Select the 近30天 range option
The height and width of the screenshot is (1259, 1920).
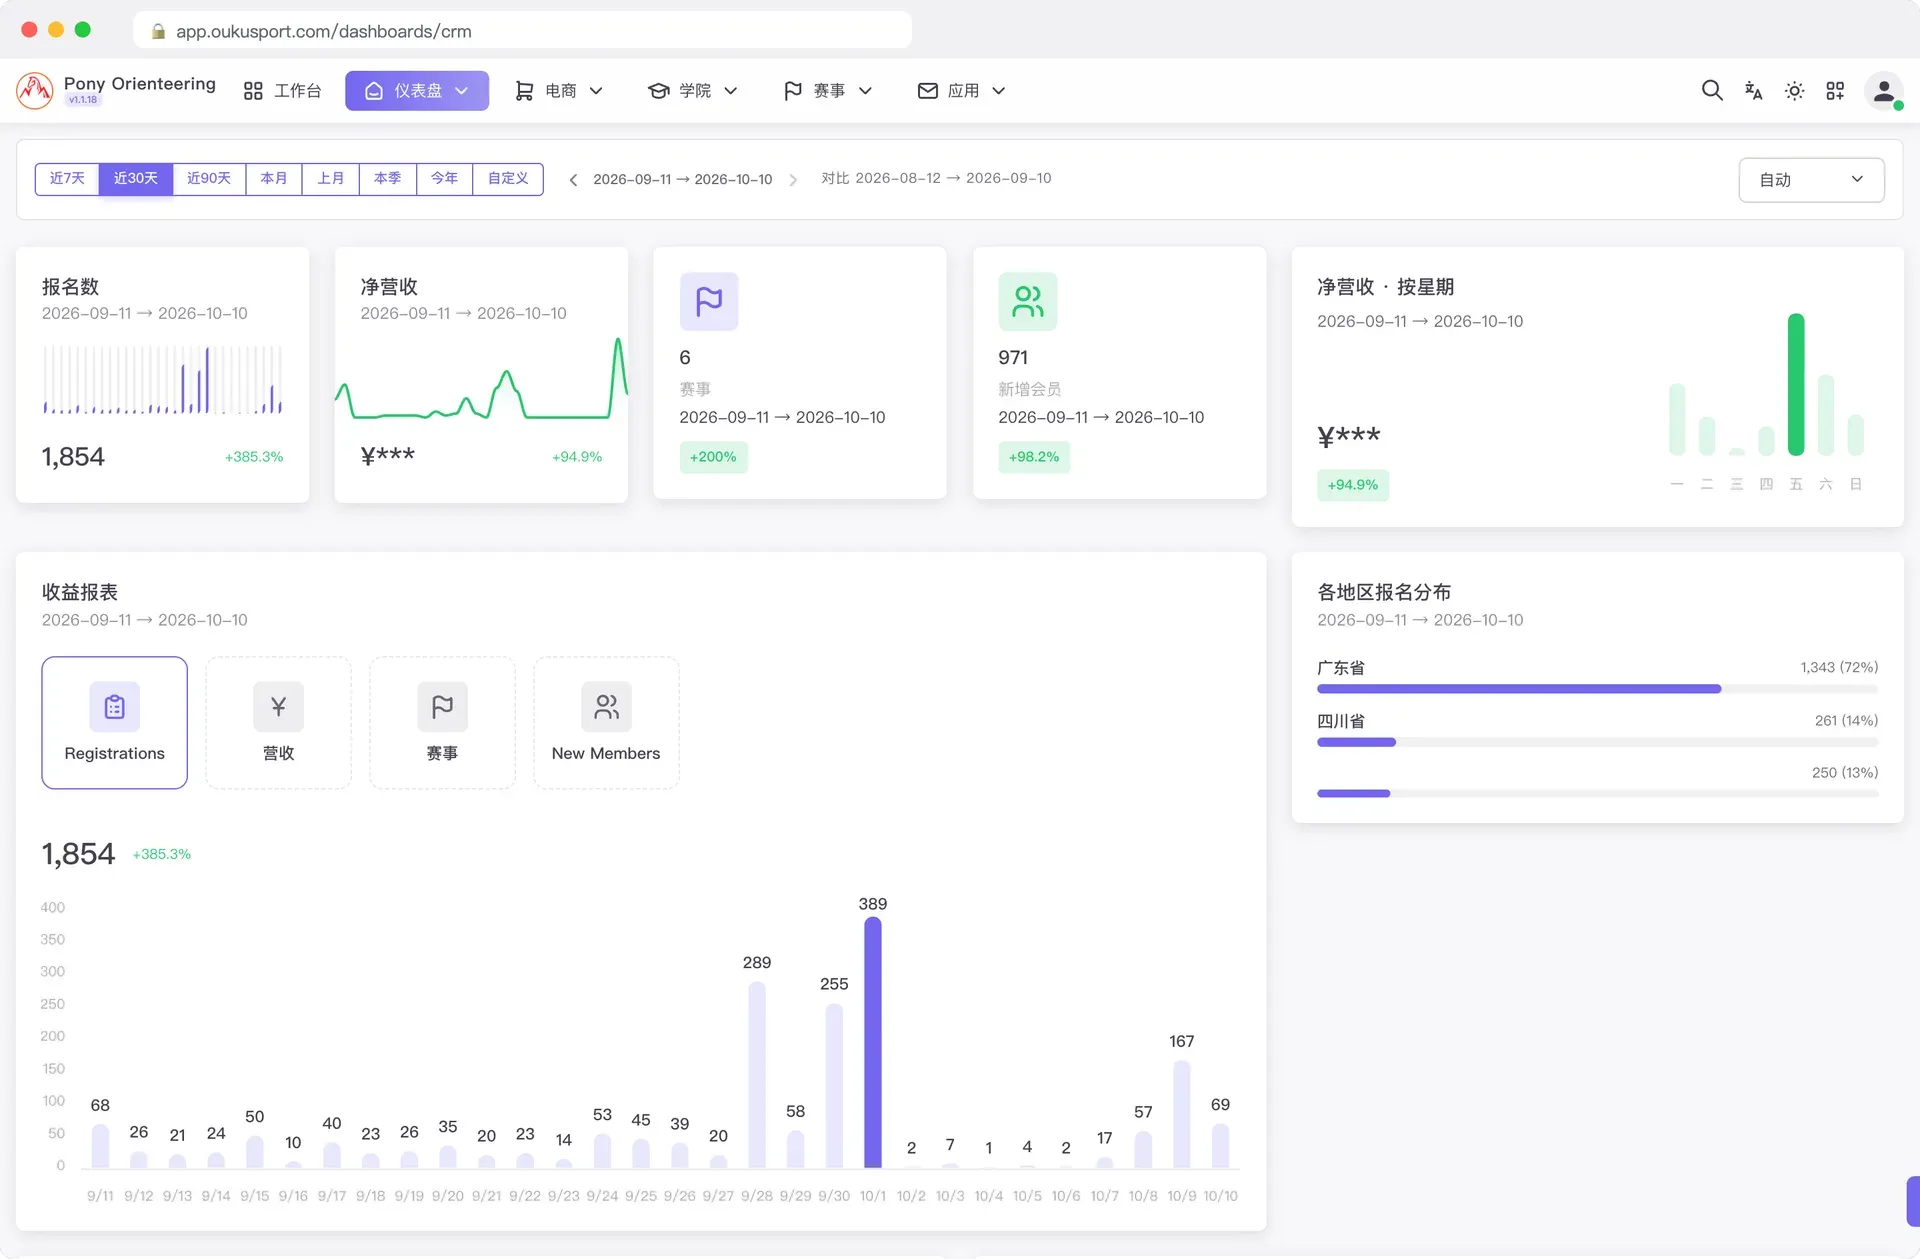coord(136,179)
